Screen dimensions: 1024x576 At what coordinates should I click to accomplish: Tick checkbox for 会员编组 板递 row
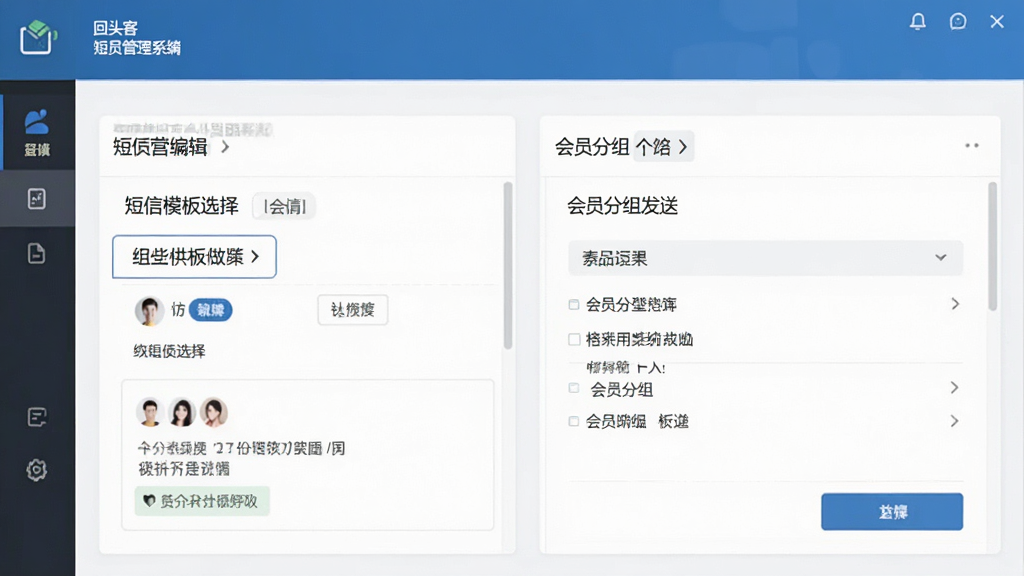click(573, 421)
